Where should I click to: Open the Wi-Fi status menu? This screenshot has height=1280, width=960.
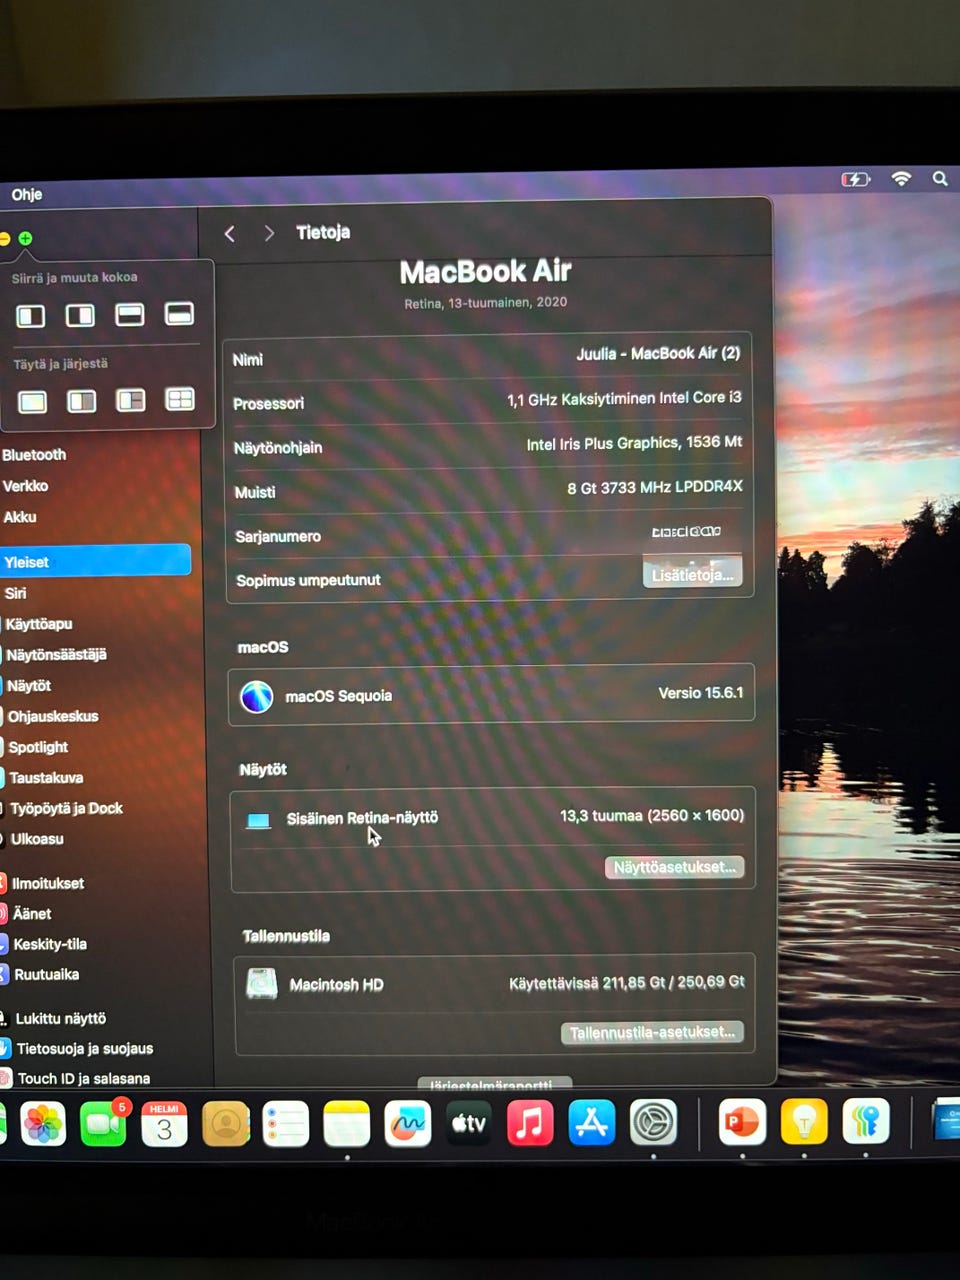(901, 178)
